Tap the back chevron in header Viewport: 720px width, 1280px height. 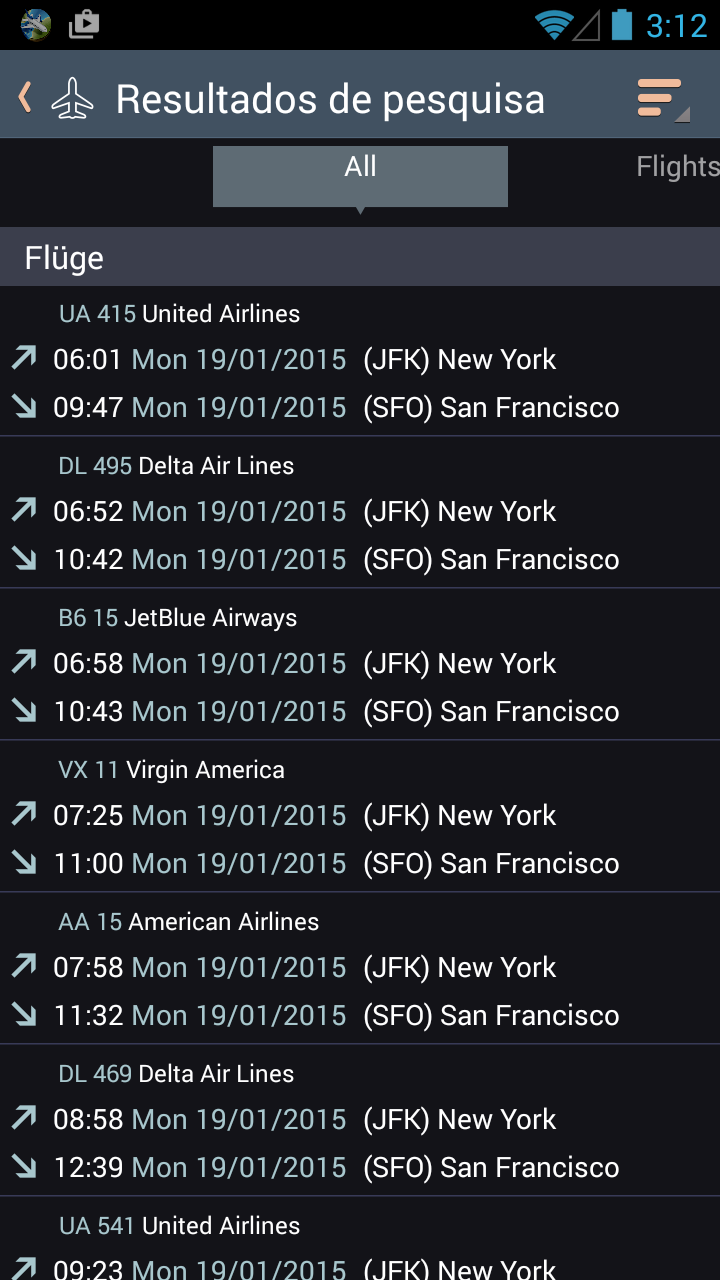tap(25, 97)
